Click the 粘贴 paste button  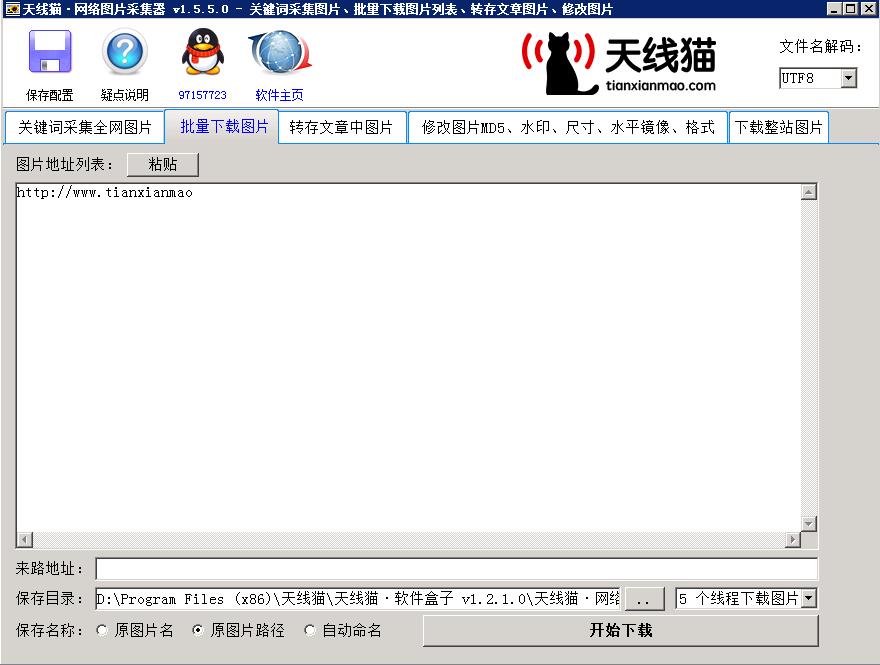tap(163, 164)
